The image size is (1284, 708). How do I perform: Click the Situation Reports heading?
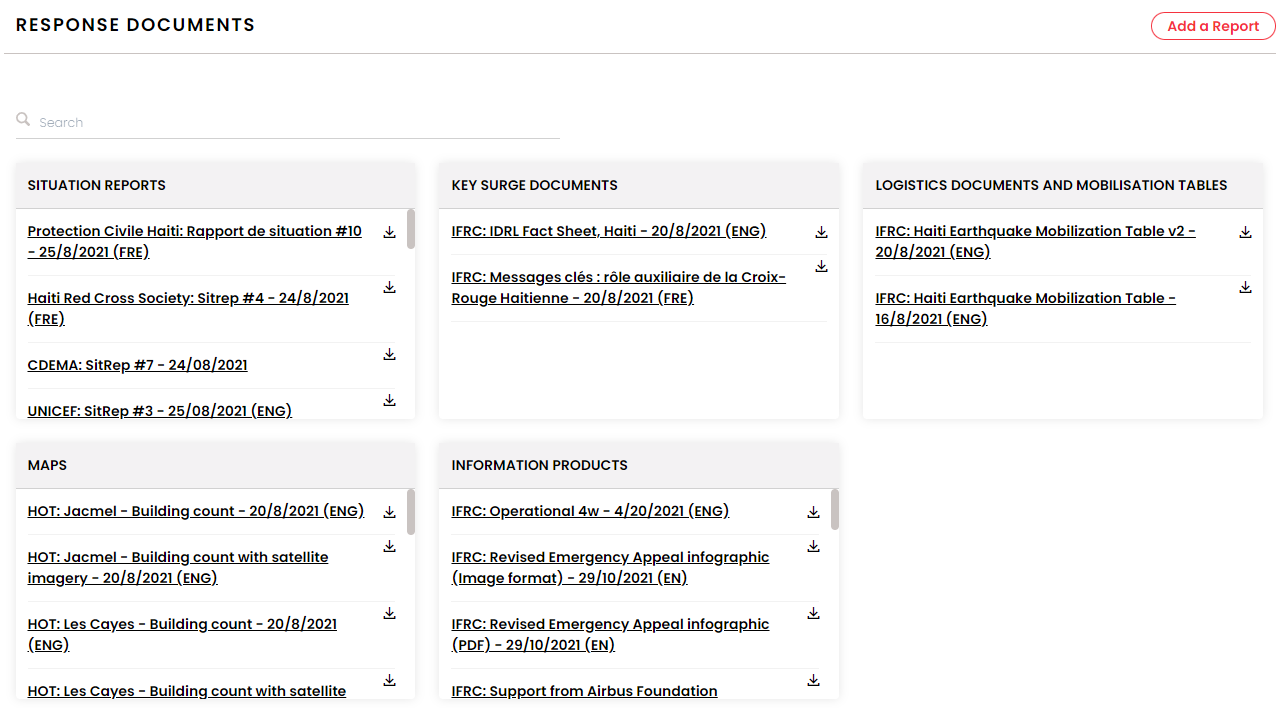tap(97, 185)
